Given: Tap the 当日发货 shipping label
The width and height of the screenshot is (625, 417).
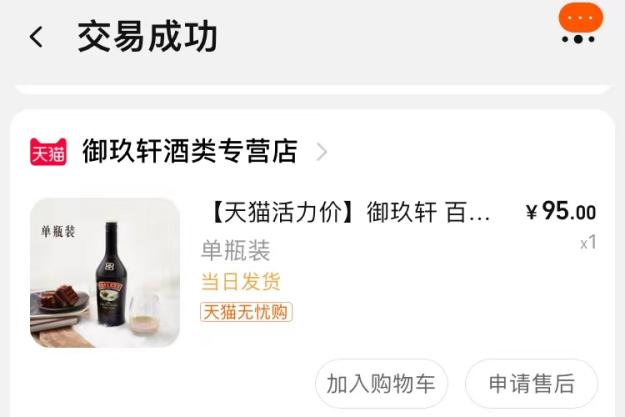Looking at the screenshot, I should click(x=241, y=282).
